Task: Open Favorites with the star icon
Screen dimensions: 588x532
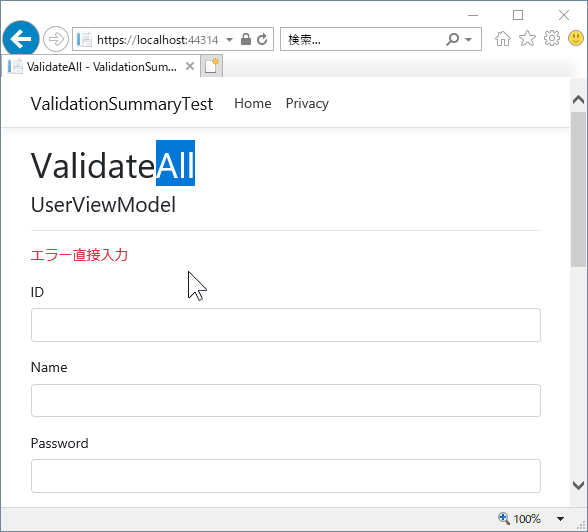Action: click(x=527, y=38)
